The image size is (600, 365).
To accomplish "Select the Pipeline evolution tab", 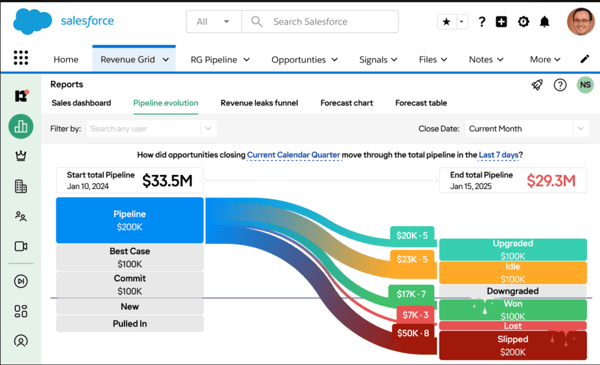I will (166, 103).
